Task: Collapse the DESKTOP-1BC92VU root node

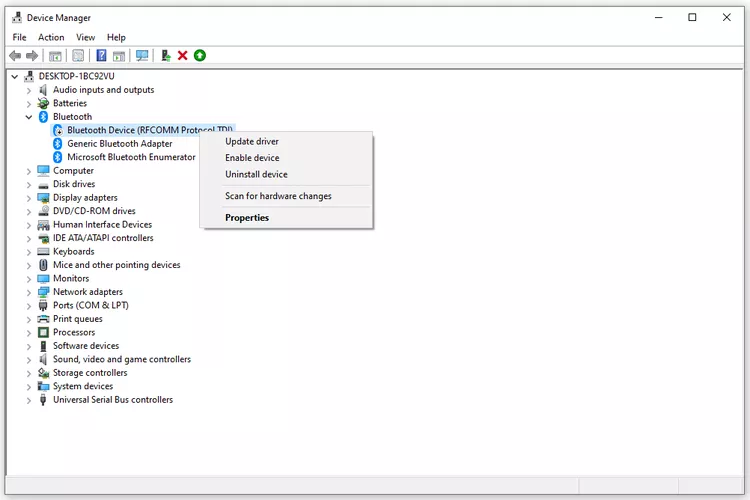Action: click(x=15, y=77)
